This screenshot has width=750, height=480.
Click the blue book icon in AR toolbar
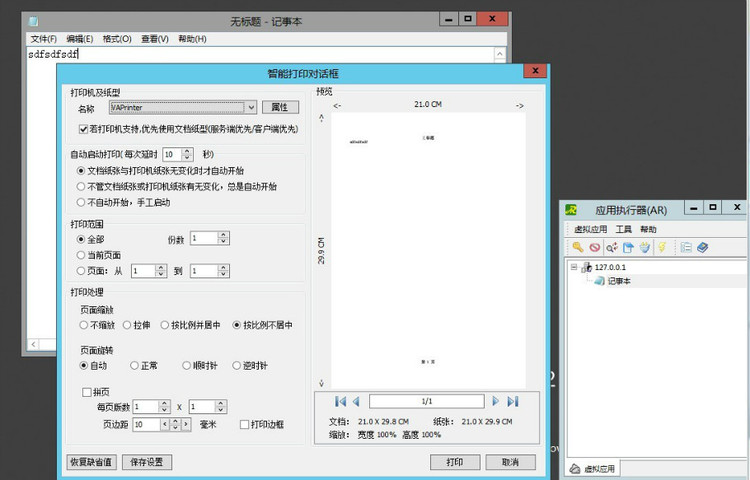(702, 247)
